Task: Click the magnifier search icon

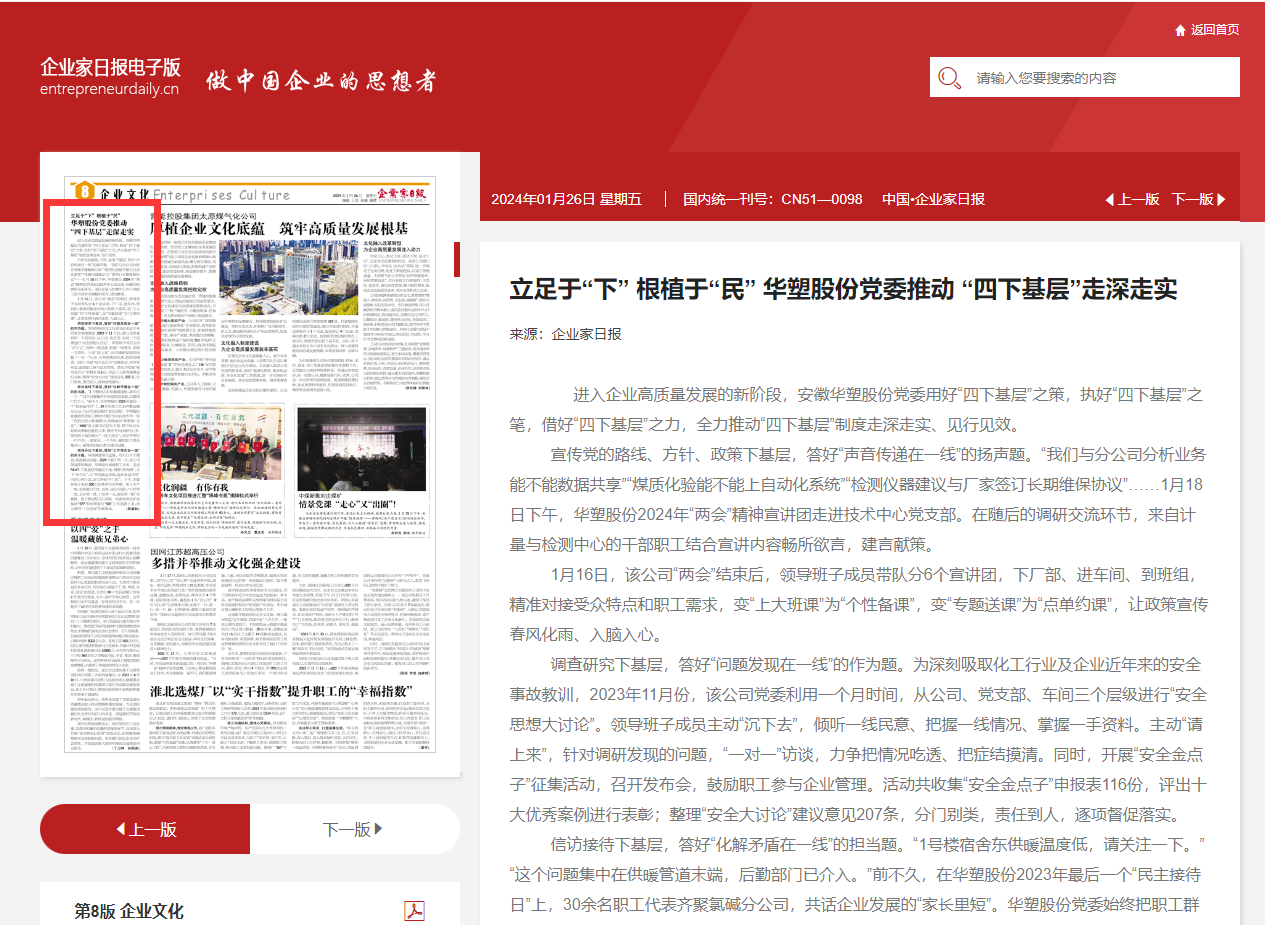Action: click(x=950, y=78)
